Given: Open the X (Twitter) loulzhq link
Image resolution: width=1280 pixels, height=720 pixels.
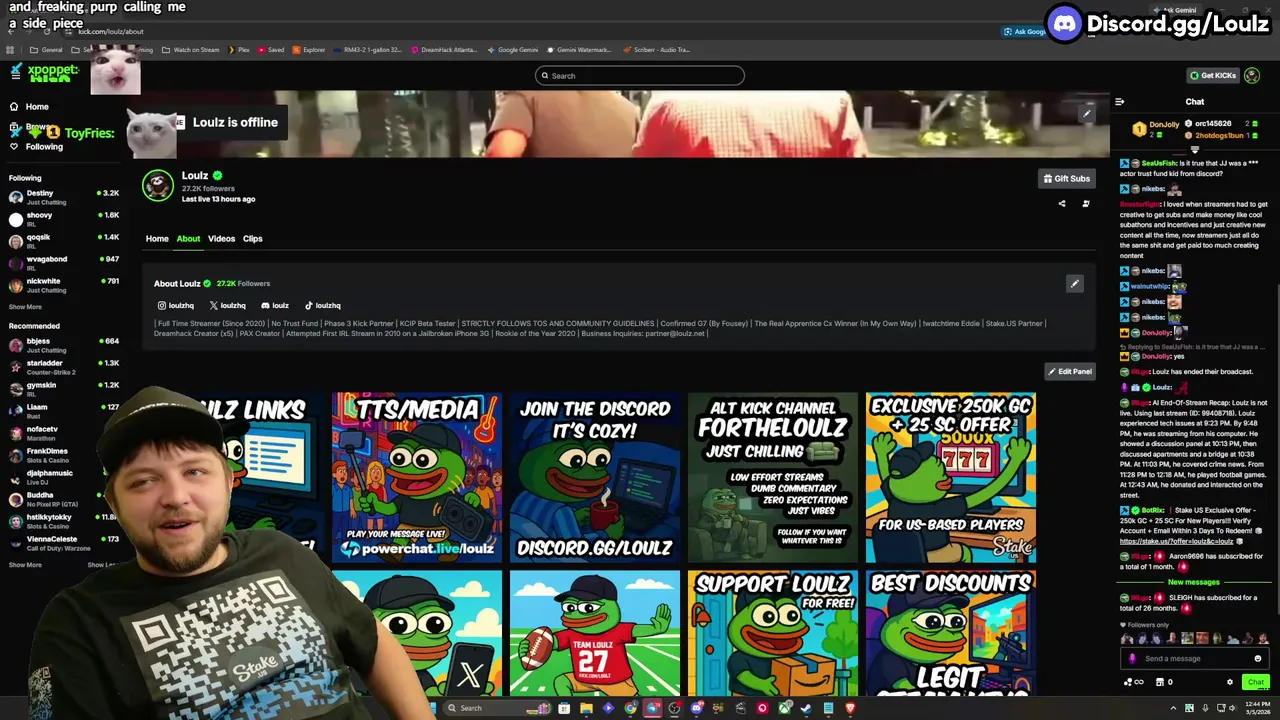Looking at the screenshot, I should [x=228, y=305].
